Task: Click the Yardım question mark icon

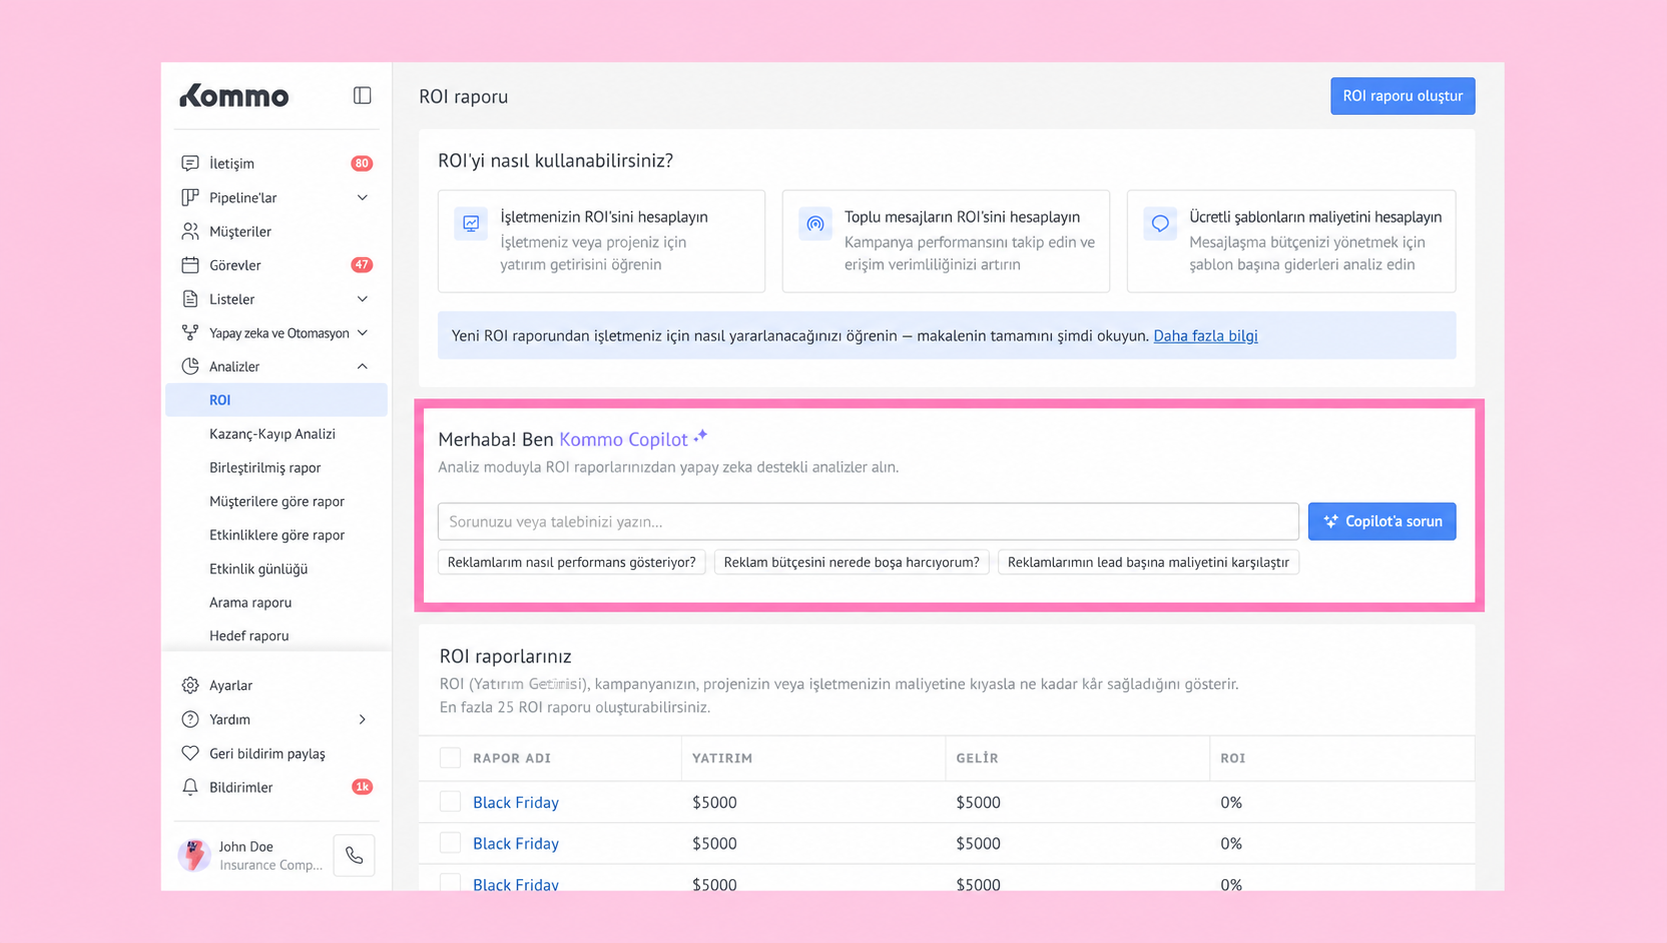Action: pyautogui.click(x=190, y=719)
